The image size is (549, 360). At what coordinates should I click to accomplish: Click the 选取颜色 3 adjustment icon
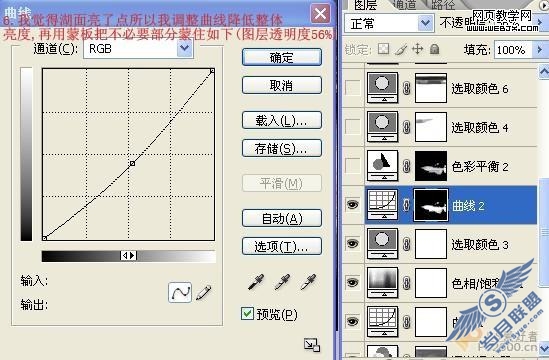[x=382, y=244]
